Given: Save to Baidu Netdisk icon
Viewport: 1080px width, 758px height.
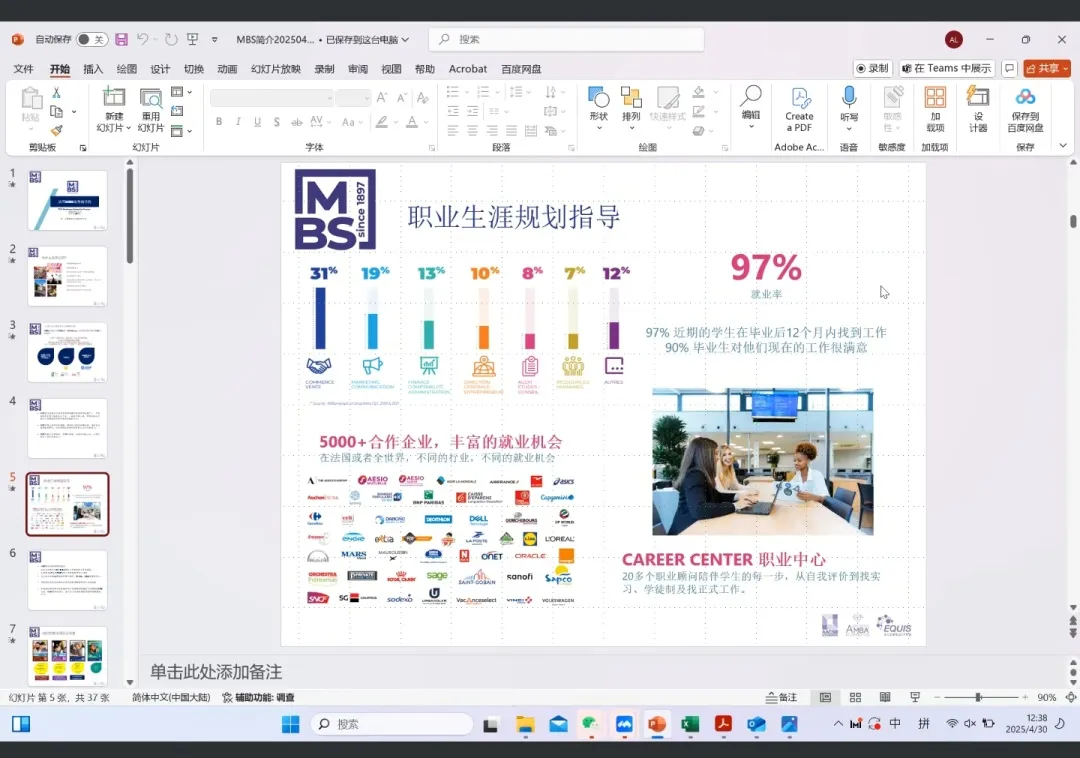Looking at the screenshot, I should 1025,108.
